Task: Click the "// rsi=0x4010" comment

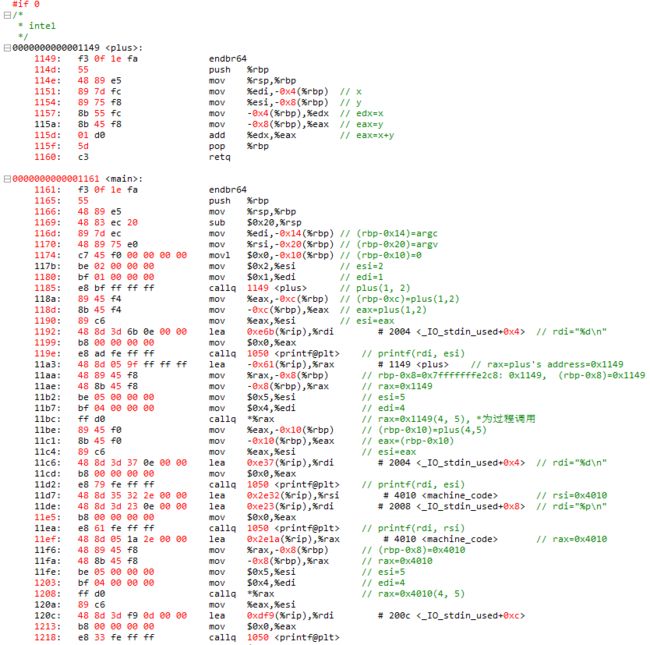Action: 572,495
